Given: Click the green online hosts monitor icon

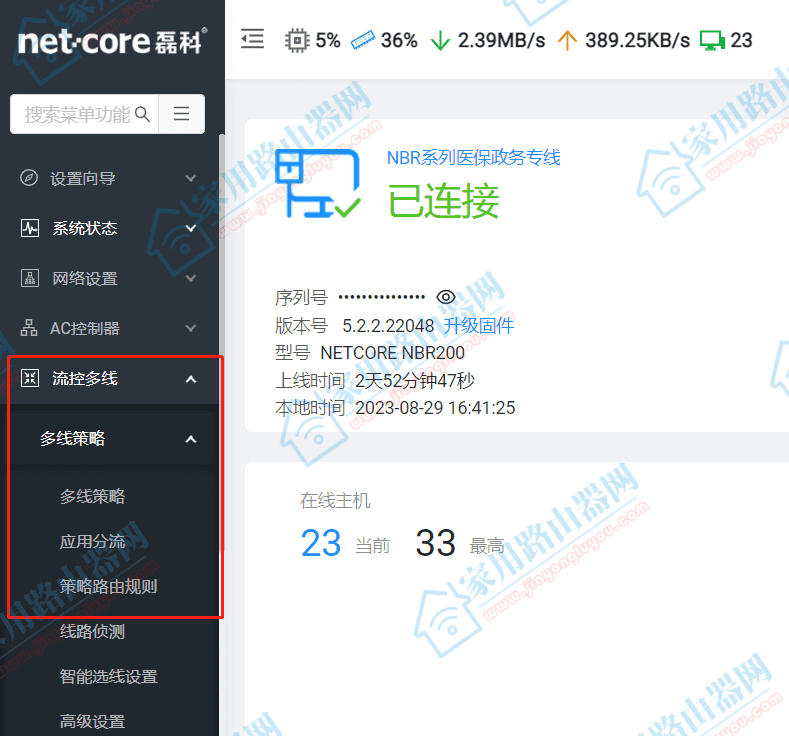Looking at the screenshot, I should 712,41.
